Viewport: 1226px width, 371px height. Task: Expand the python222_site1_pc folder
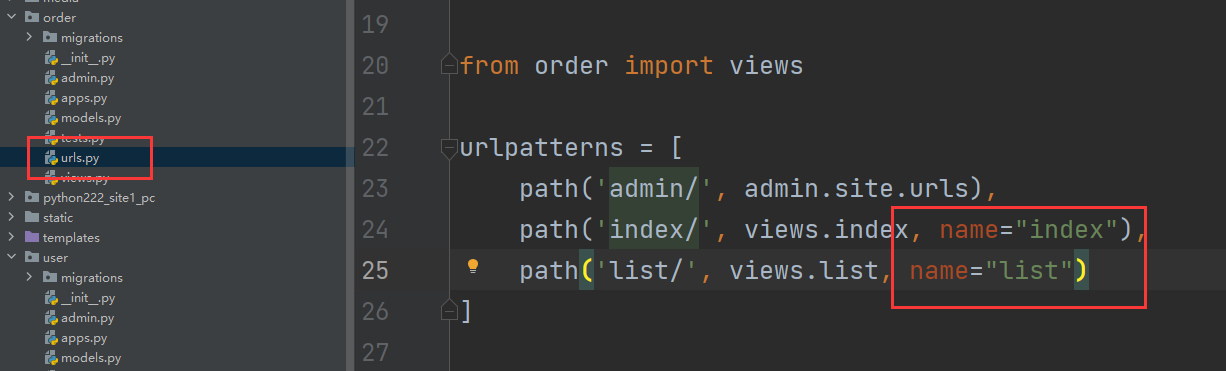tap(11, 197)
